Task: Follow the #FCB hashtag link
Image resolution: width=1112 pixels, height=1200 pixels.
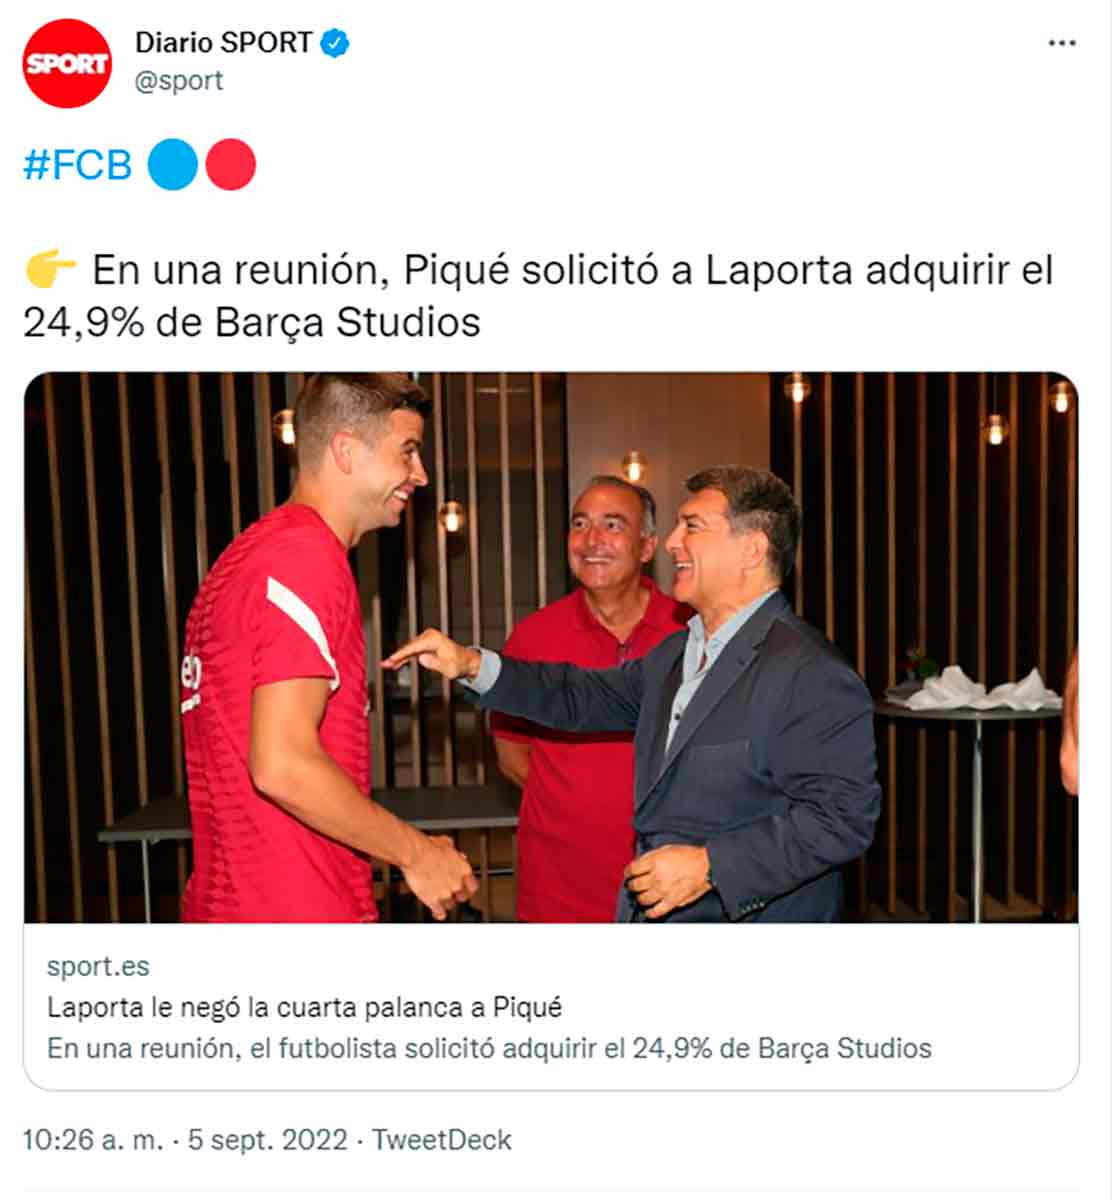Action: coord(78,165)
